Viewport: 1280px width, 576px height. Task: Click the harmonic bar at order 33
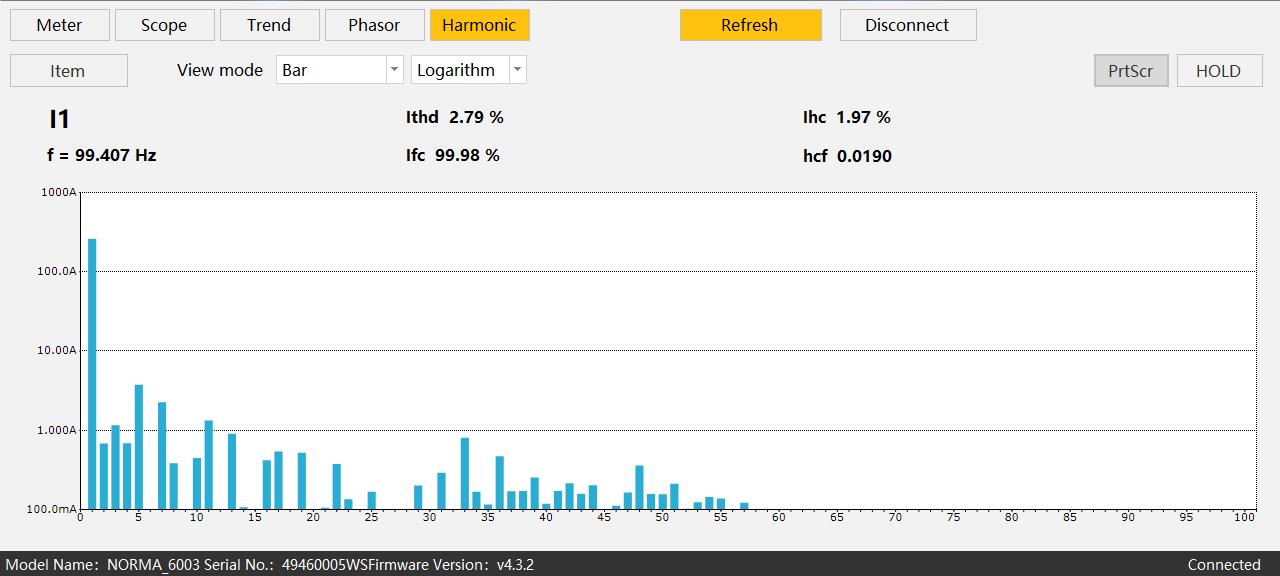point(465,474)
